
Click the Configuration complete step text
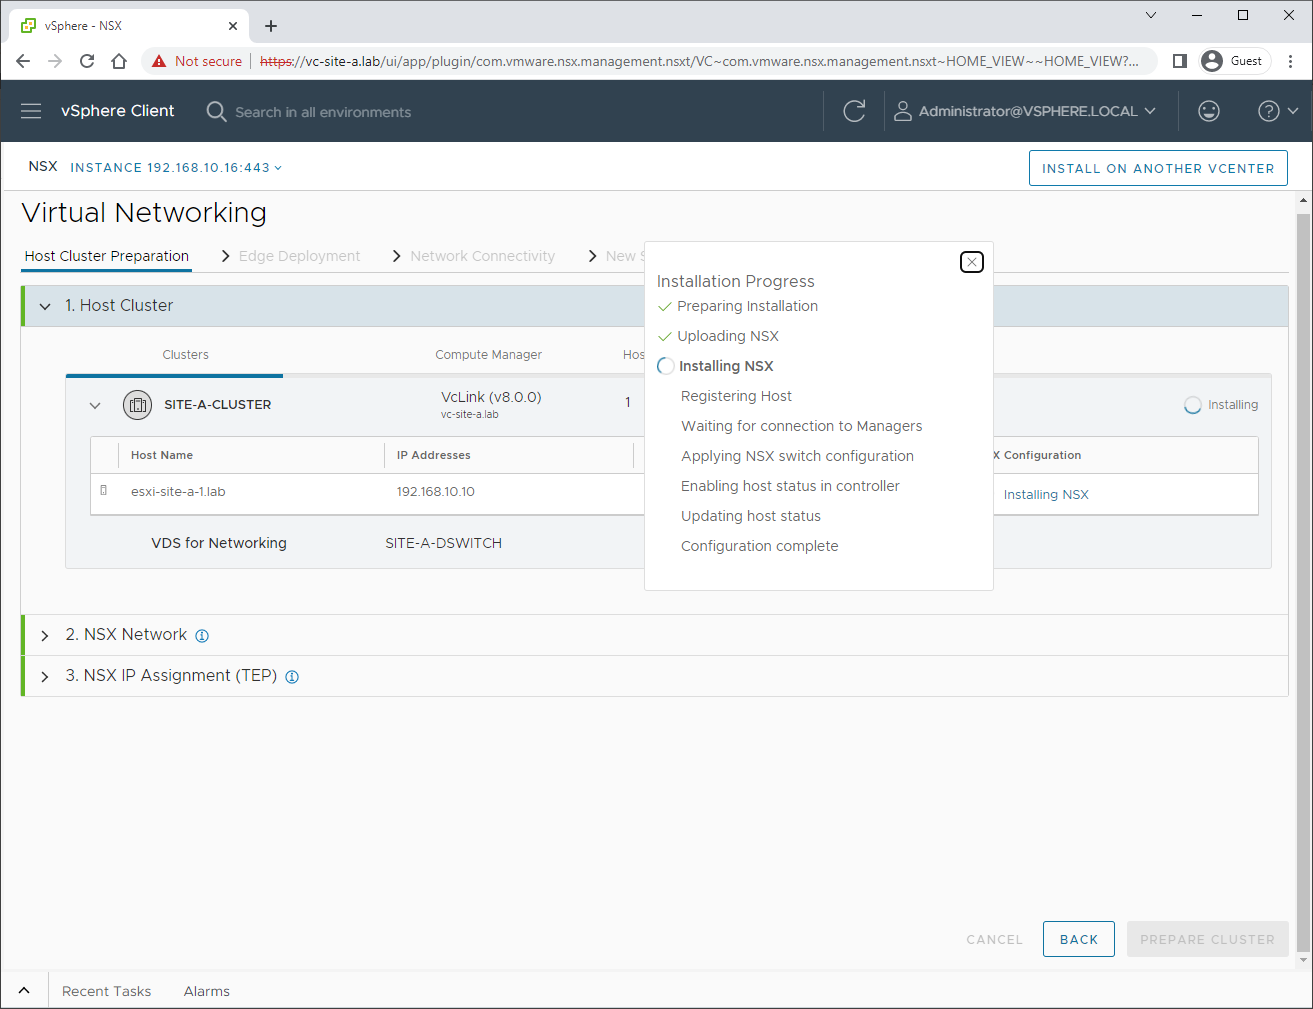click(x=760, y=546)
